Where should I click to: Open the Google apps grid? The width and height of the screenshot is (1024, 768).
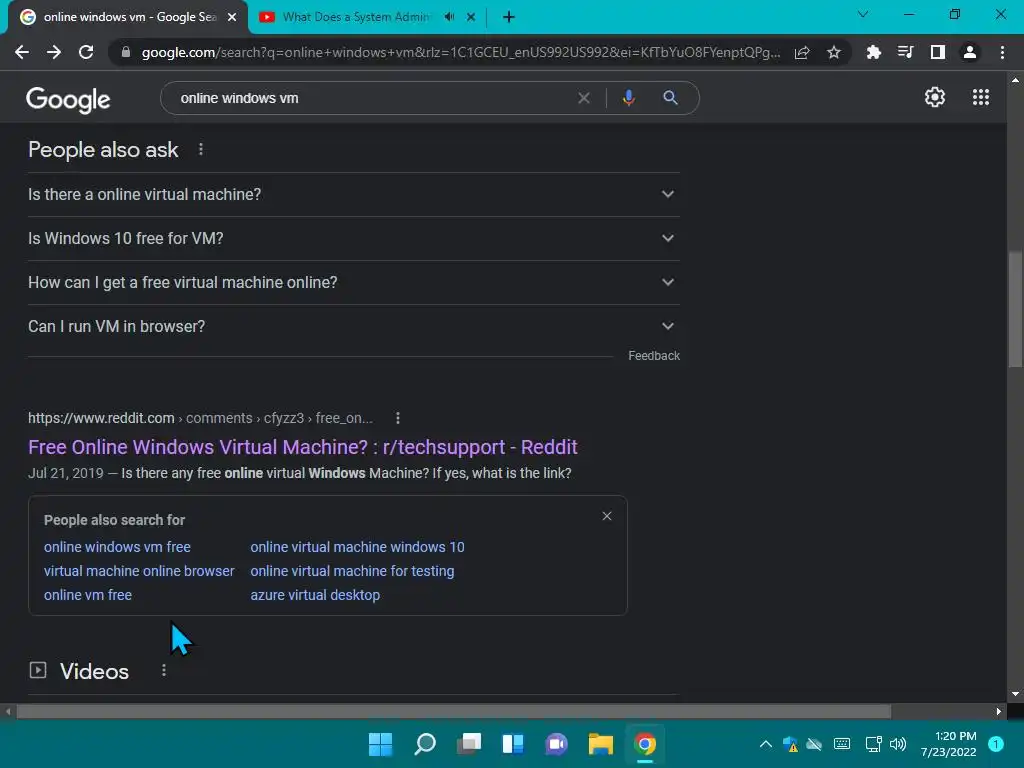point(981,97)
